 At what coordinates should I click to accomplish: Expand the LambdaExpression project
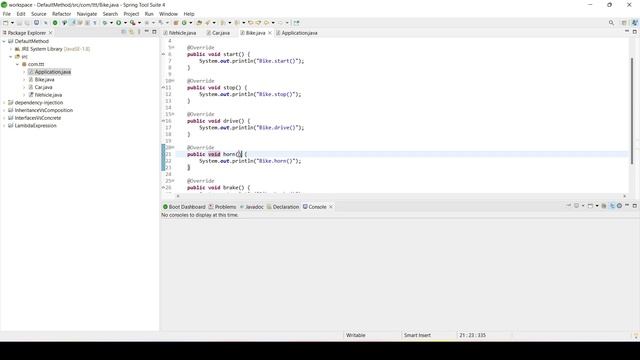pos(4,126)
